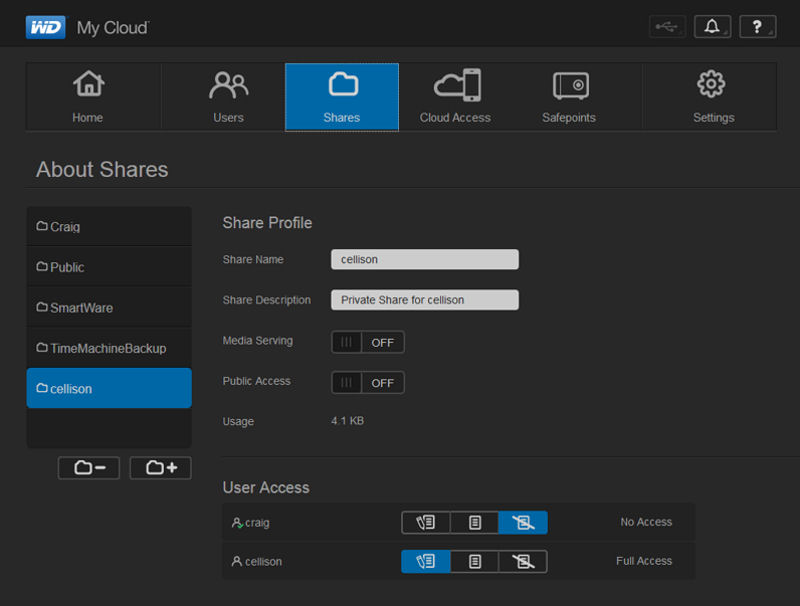The width and height of the screenshot is (800, 606).
Task: Click the Share Name input field
Action: 424,259
